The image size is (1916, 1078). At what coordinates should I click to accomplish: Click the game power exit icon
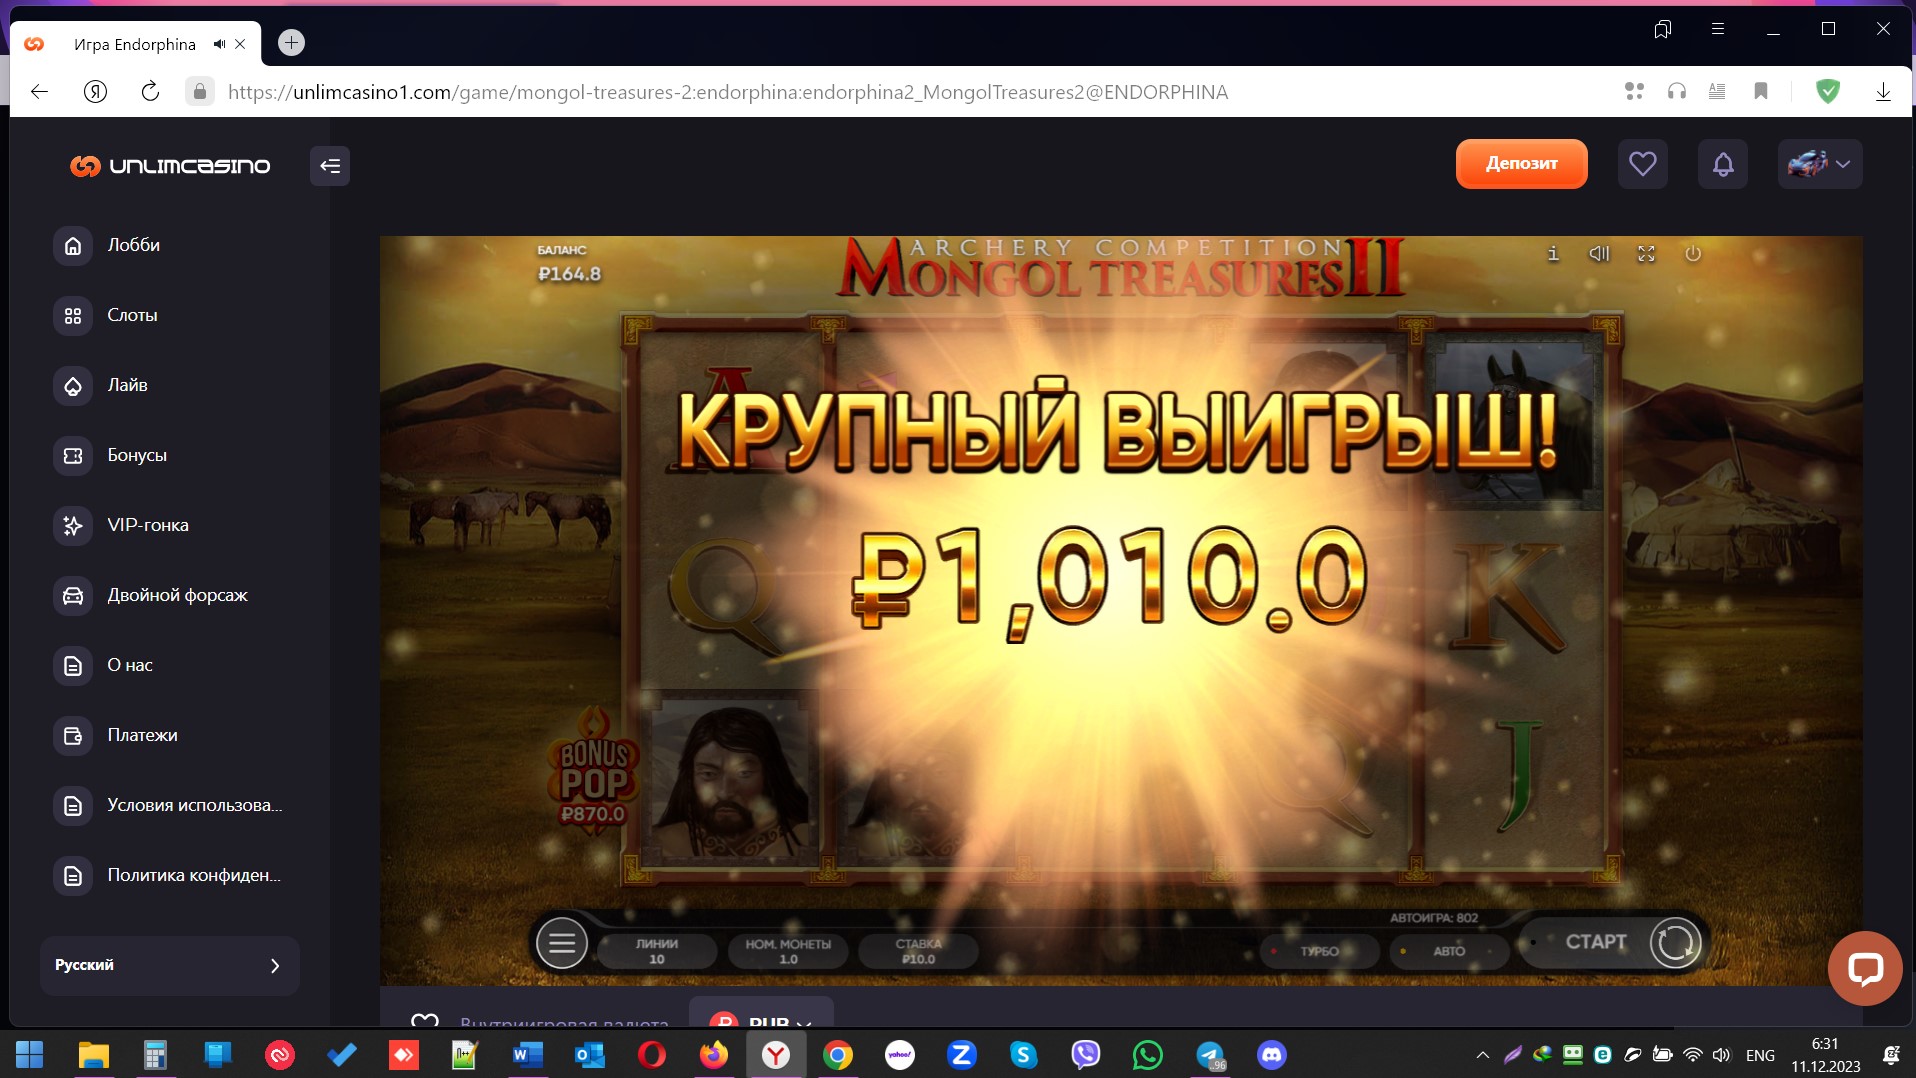1693,254
